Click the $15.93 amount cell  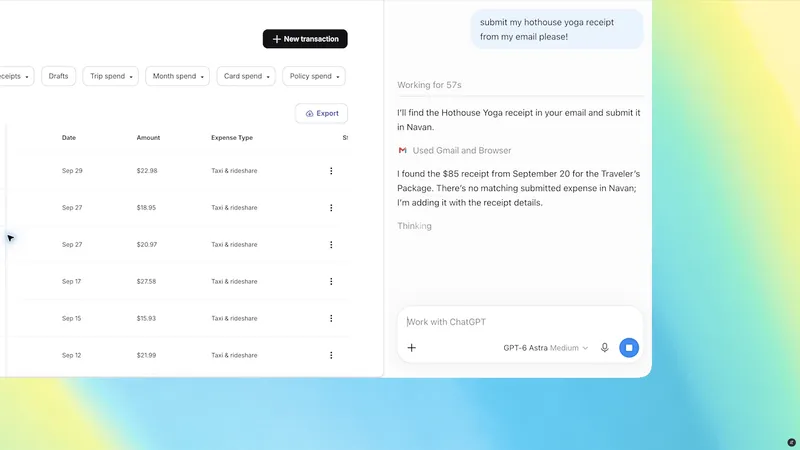[x=146, y=318]
